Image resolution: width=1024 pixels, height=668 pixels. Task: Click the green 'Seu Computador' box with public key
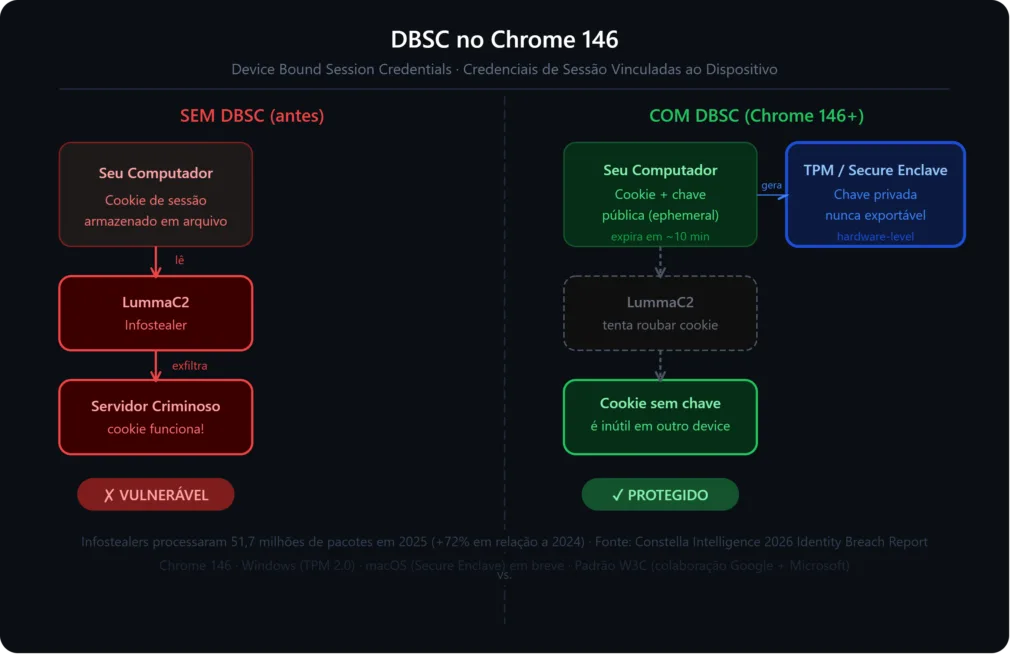pyautogui.click(x=660, y=195)
